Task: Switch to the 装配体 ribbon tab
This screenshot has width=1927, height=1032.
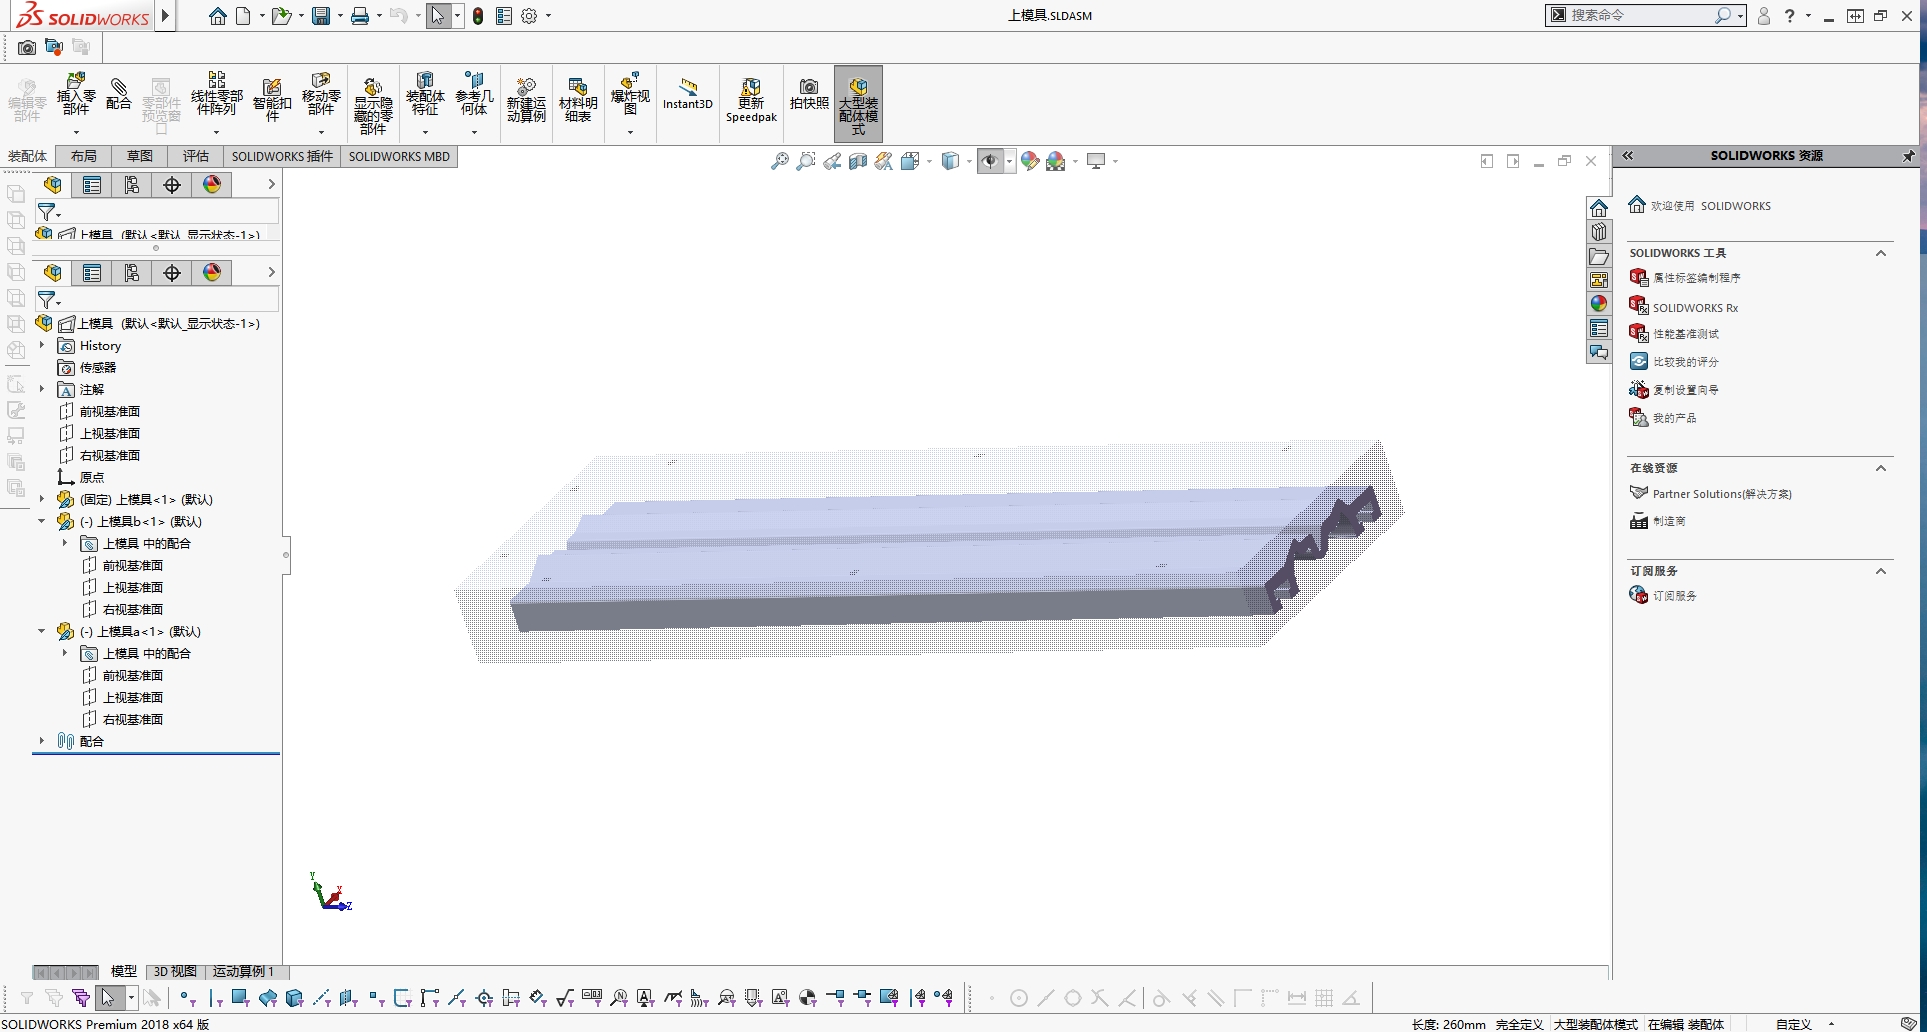Action: pyautogui.click(x=28, y=156)
